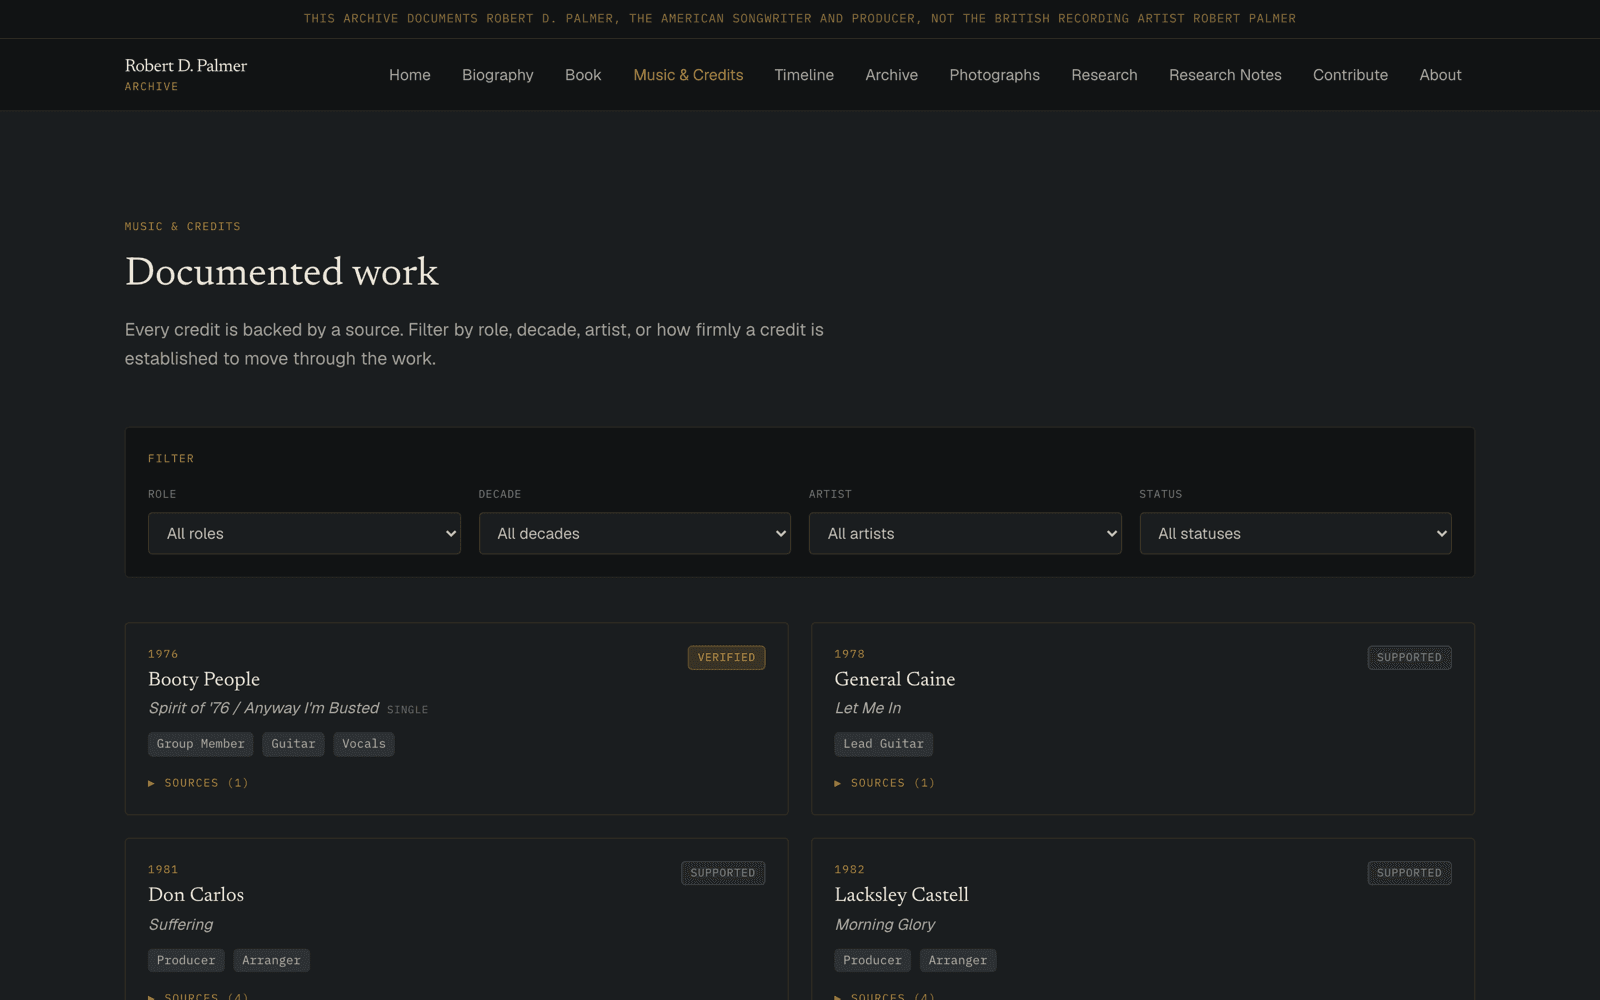This screenshot has height=1000, width=1600.
Task: Expand sources for Booty People
Action: [198, 783]
